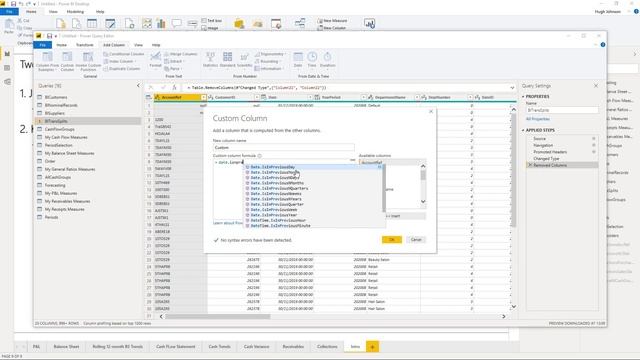640x360 pixels.
Task: Open the Trigonometry dropdown
Action: tap(270, 54)
